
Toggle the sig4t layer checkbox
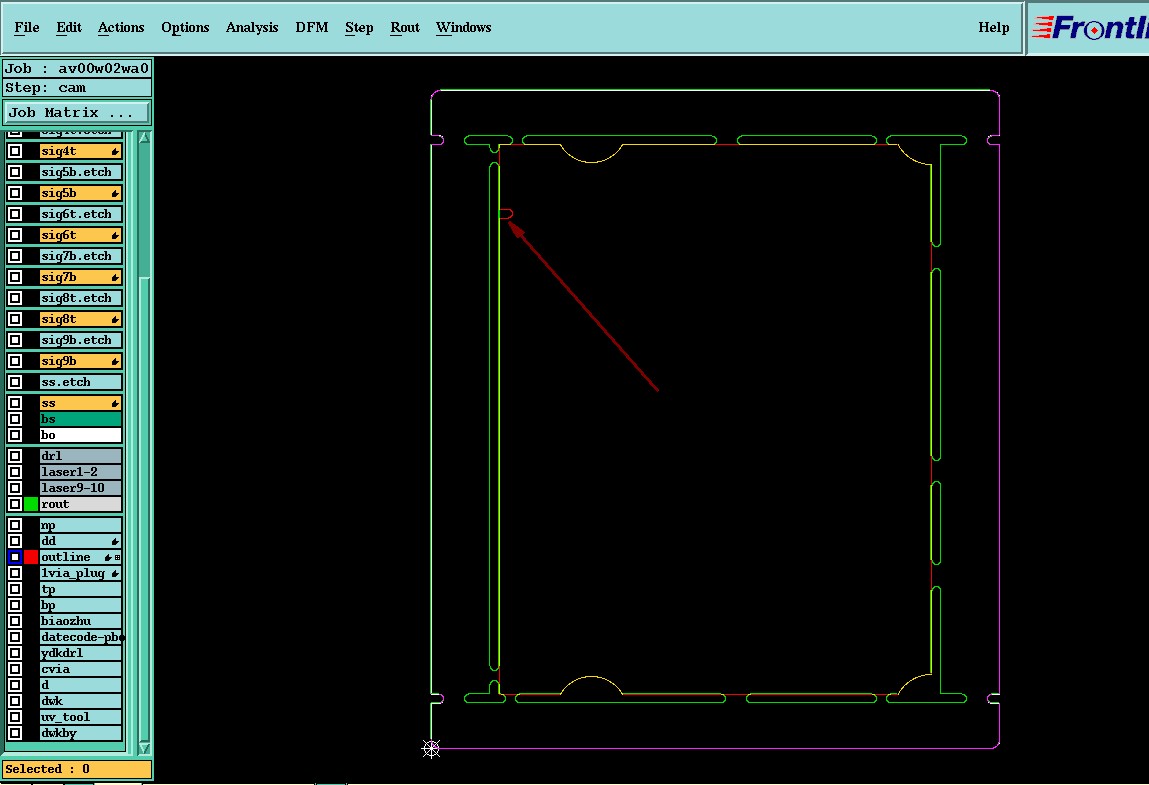point(15,151)
